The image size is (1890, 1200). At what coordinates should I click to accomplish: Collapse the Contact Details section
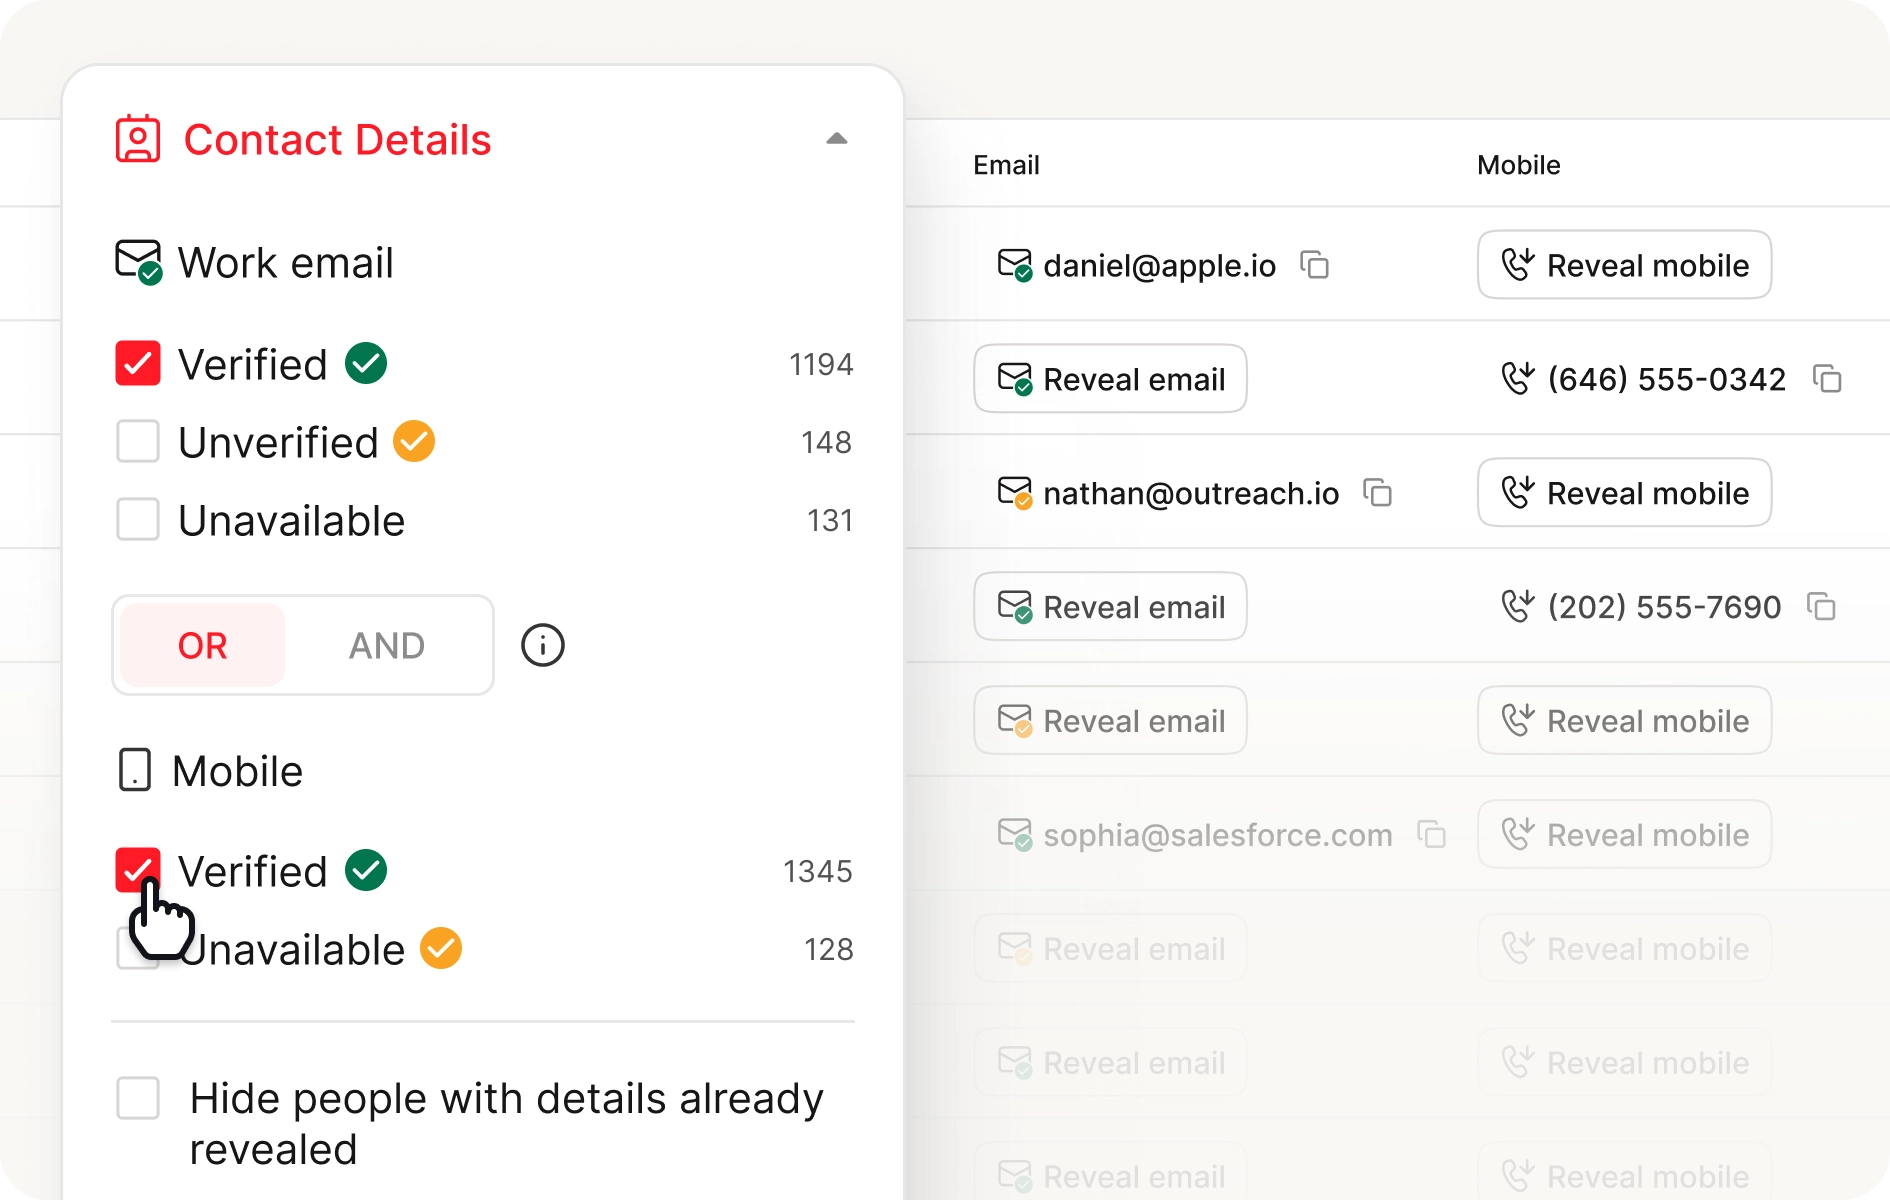(837, 139)
